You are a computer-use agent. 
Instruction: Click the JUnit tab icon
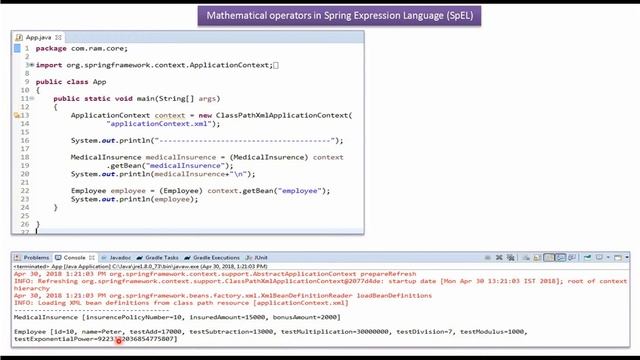pos(249,258)
